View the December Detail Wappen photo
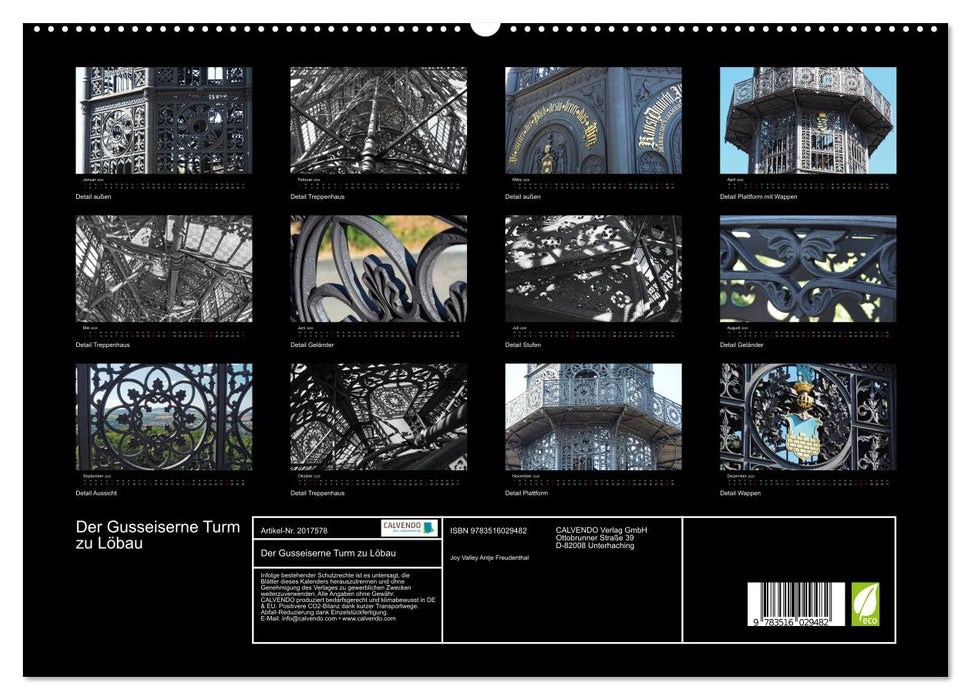The width and height of the screenshot is (971, 700). pos(808,416)
